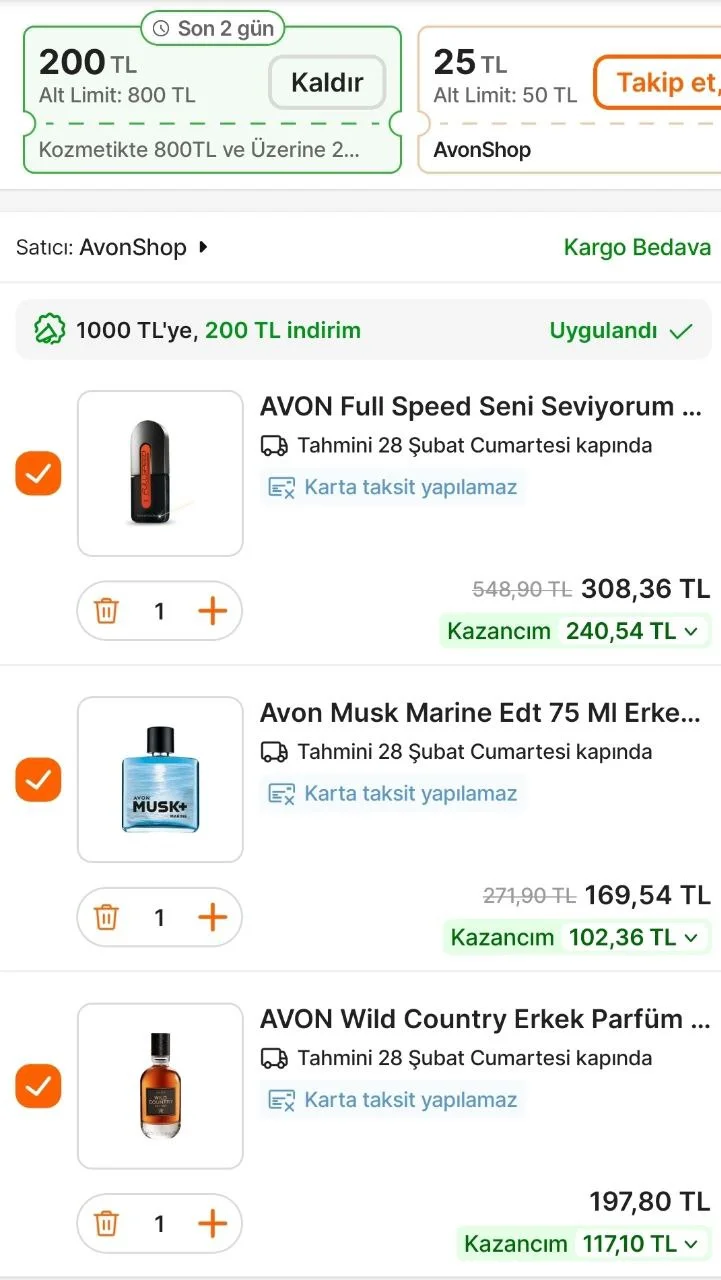Delete the AVON Full Speed item with trash icon
This screenshot has width=721, height=1280.
(x=106, y=611)
